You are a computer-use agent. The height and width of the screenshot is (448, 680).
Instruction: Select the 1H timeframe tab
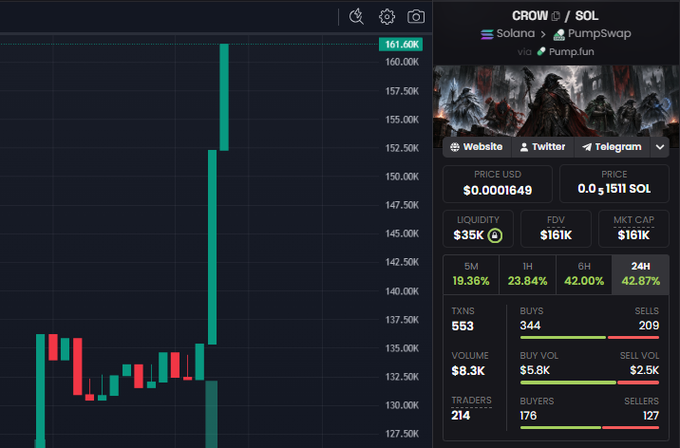tap(527, 275)
